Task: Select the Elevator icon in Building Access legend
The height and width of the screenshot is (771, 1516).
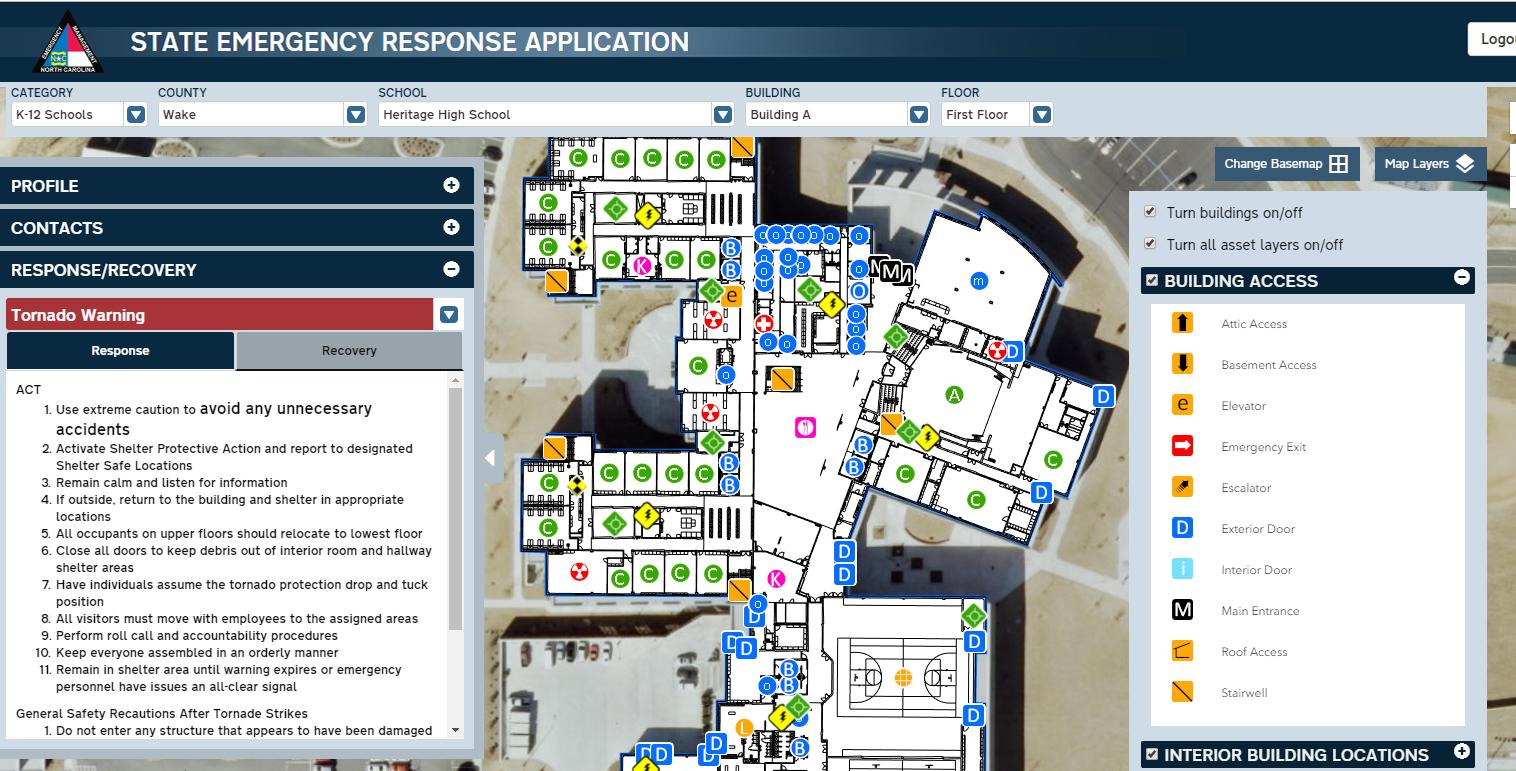Action: (1182, 405)
